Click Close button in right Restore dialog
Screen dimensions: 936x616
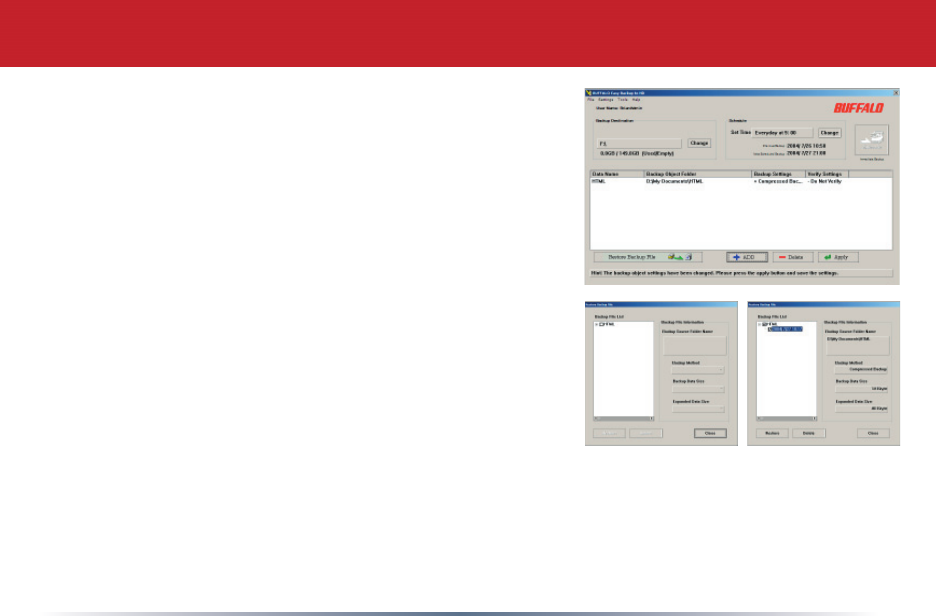(x=873, y=433)
